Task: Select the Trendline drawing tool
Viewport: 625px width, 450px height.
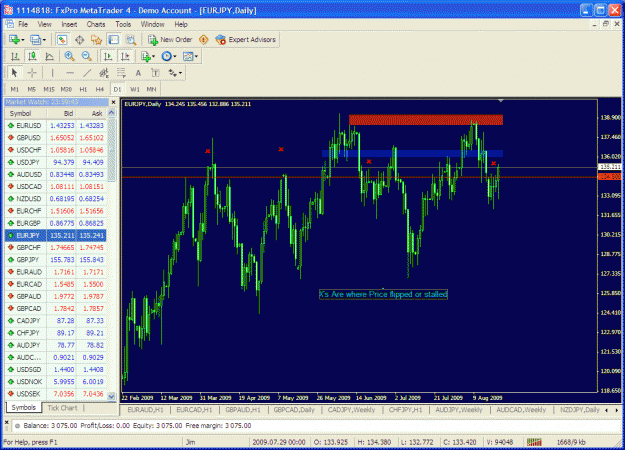Action: [x=87, y=73]
